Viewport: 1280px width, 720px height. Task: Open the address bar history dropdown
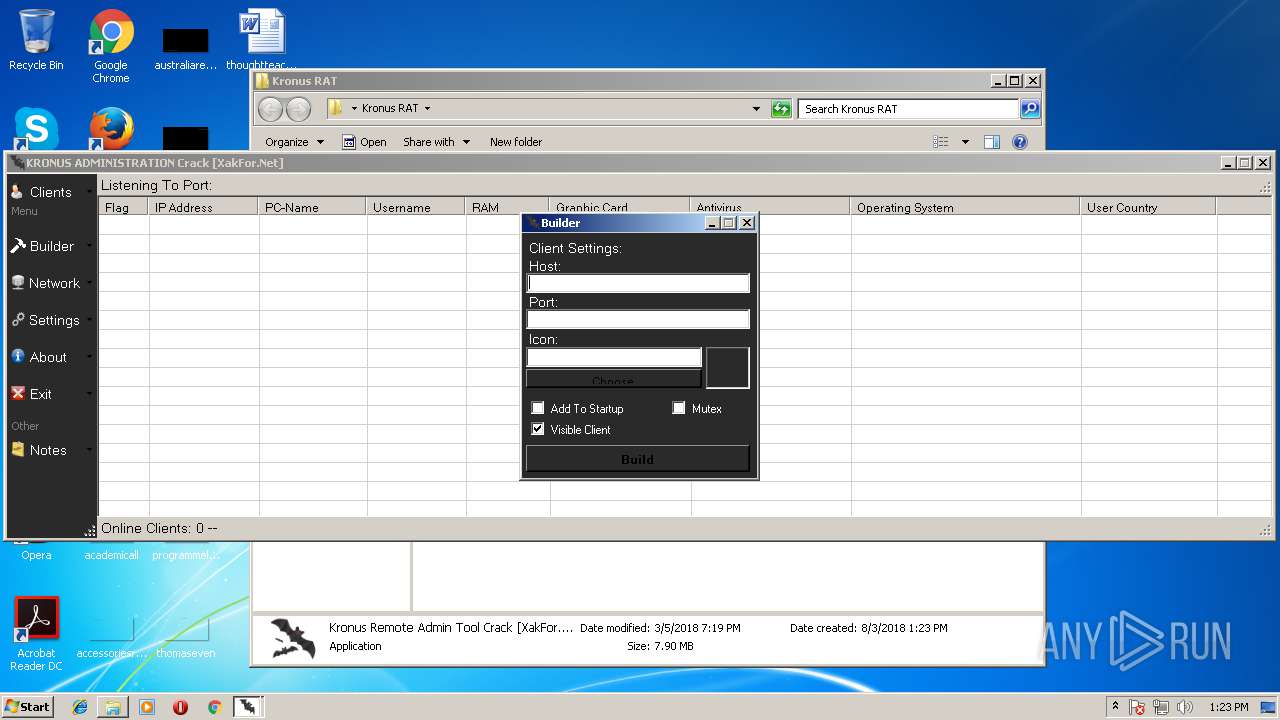[x=756, y=109]
